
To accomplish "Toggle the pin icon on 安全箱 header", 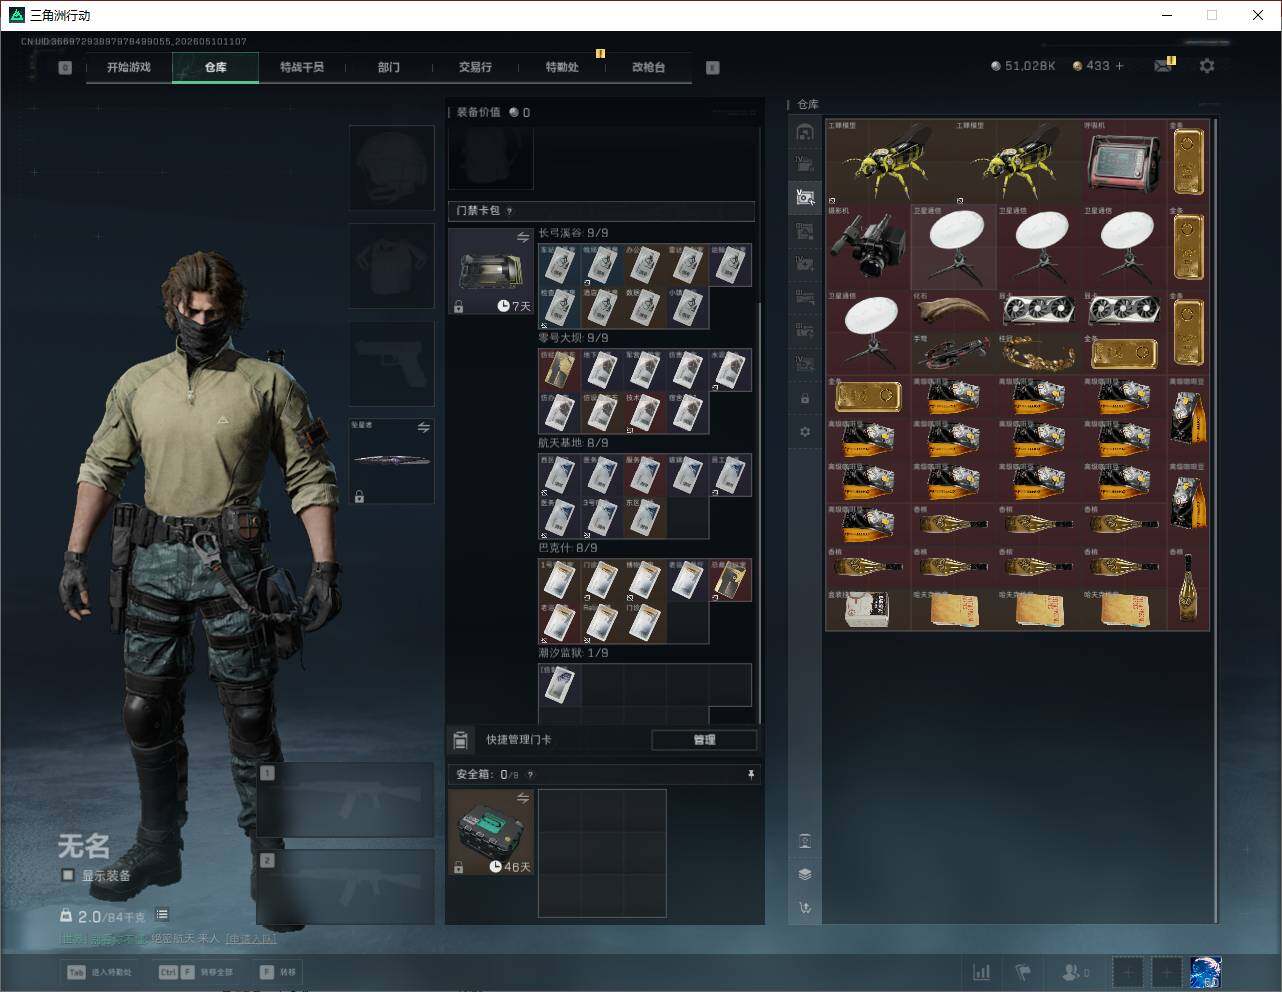I will tap(751, 775).
